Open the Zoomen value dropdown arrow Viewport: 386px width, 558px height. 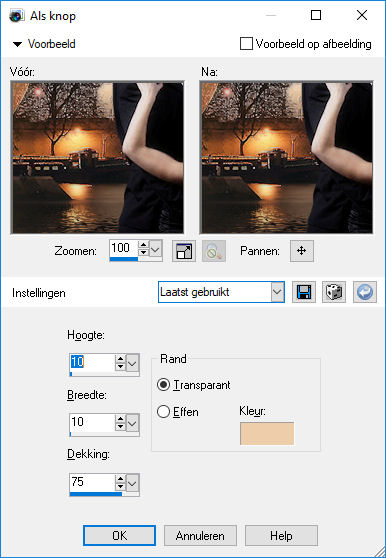[x=155, y=249]
